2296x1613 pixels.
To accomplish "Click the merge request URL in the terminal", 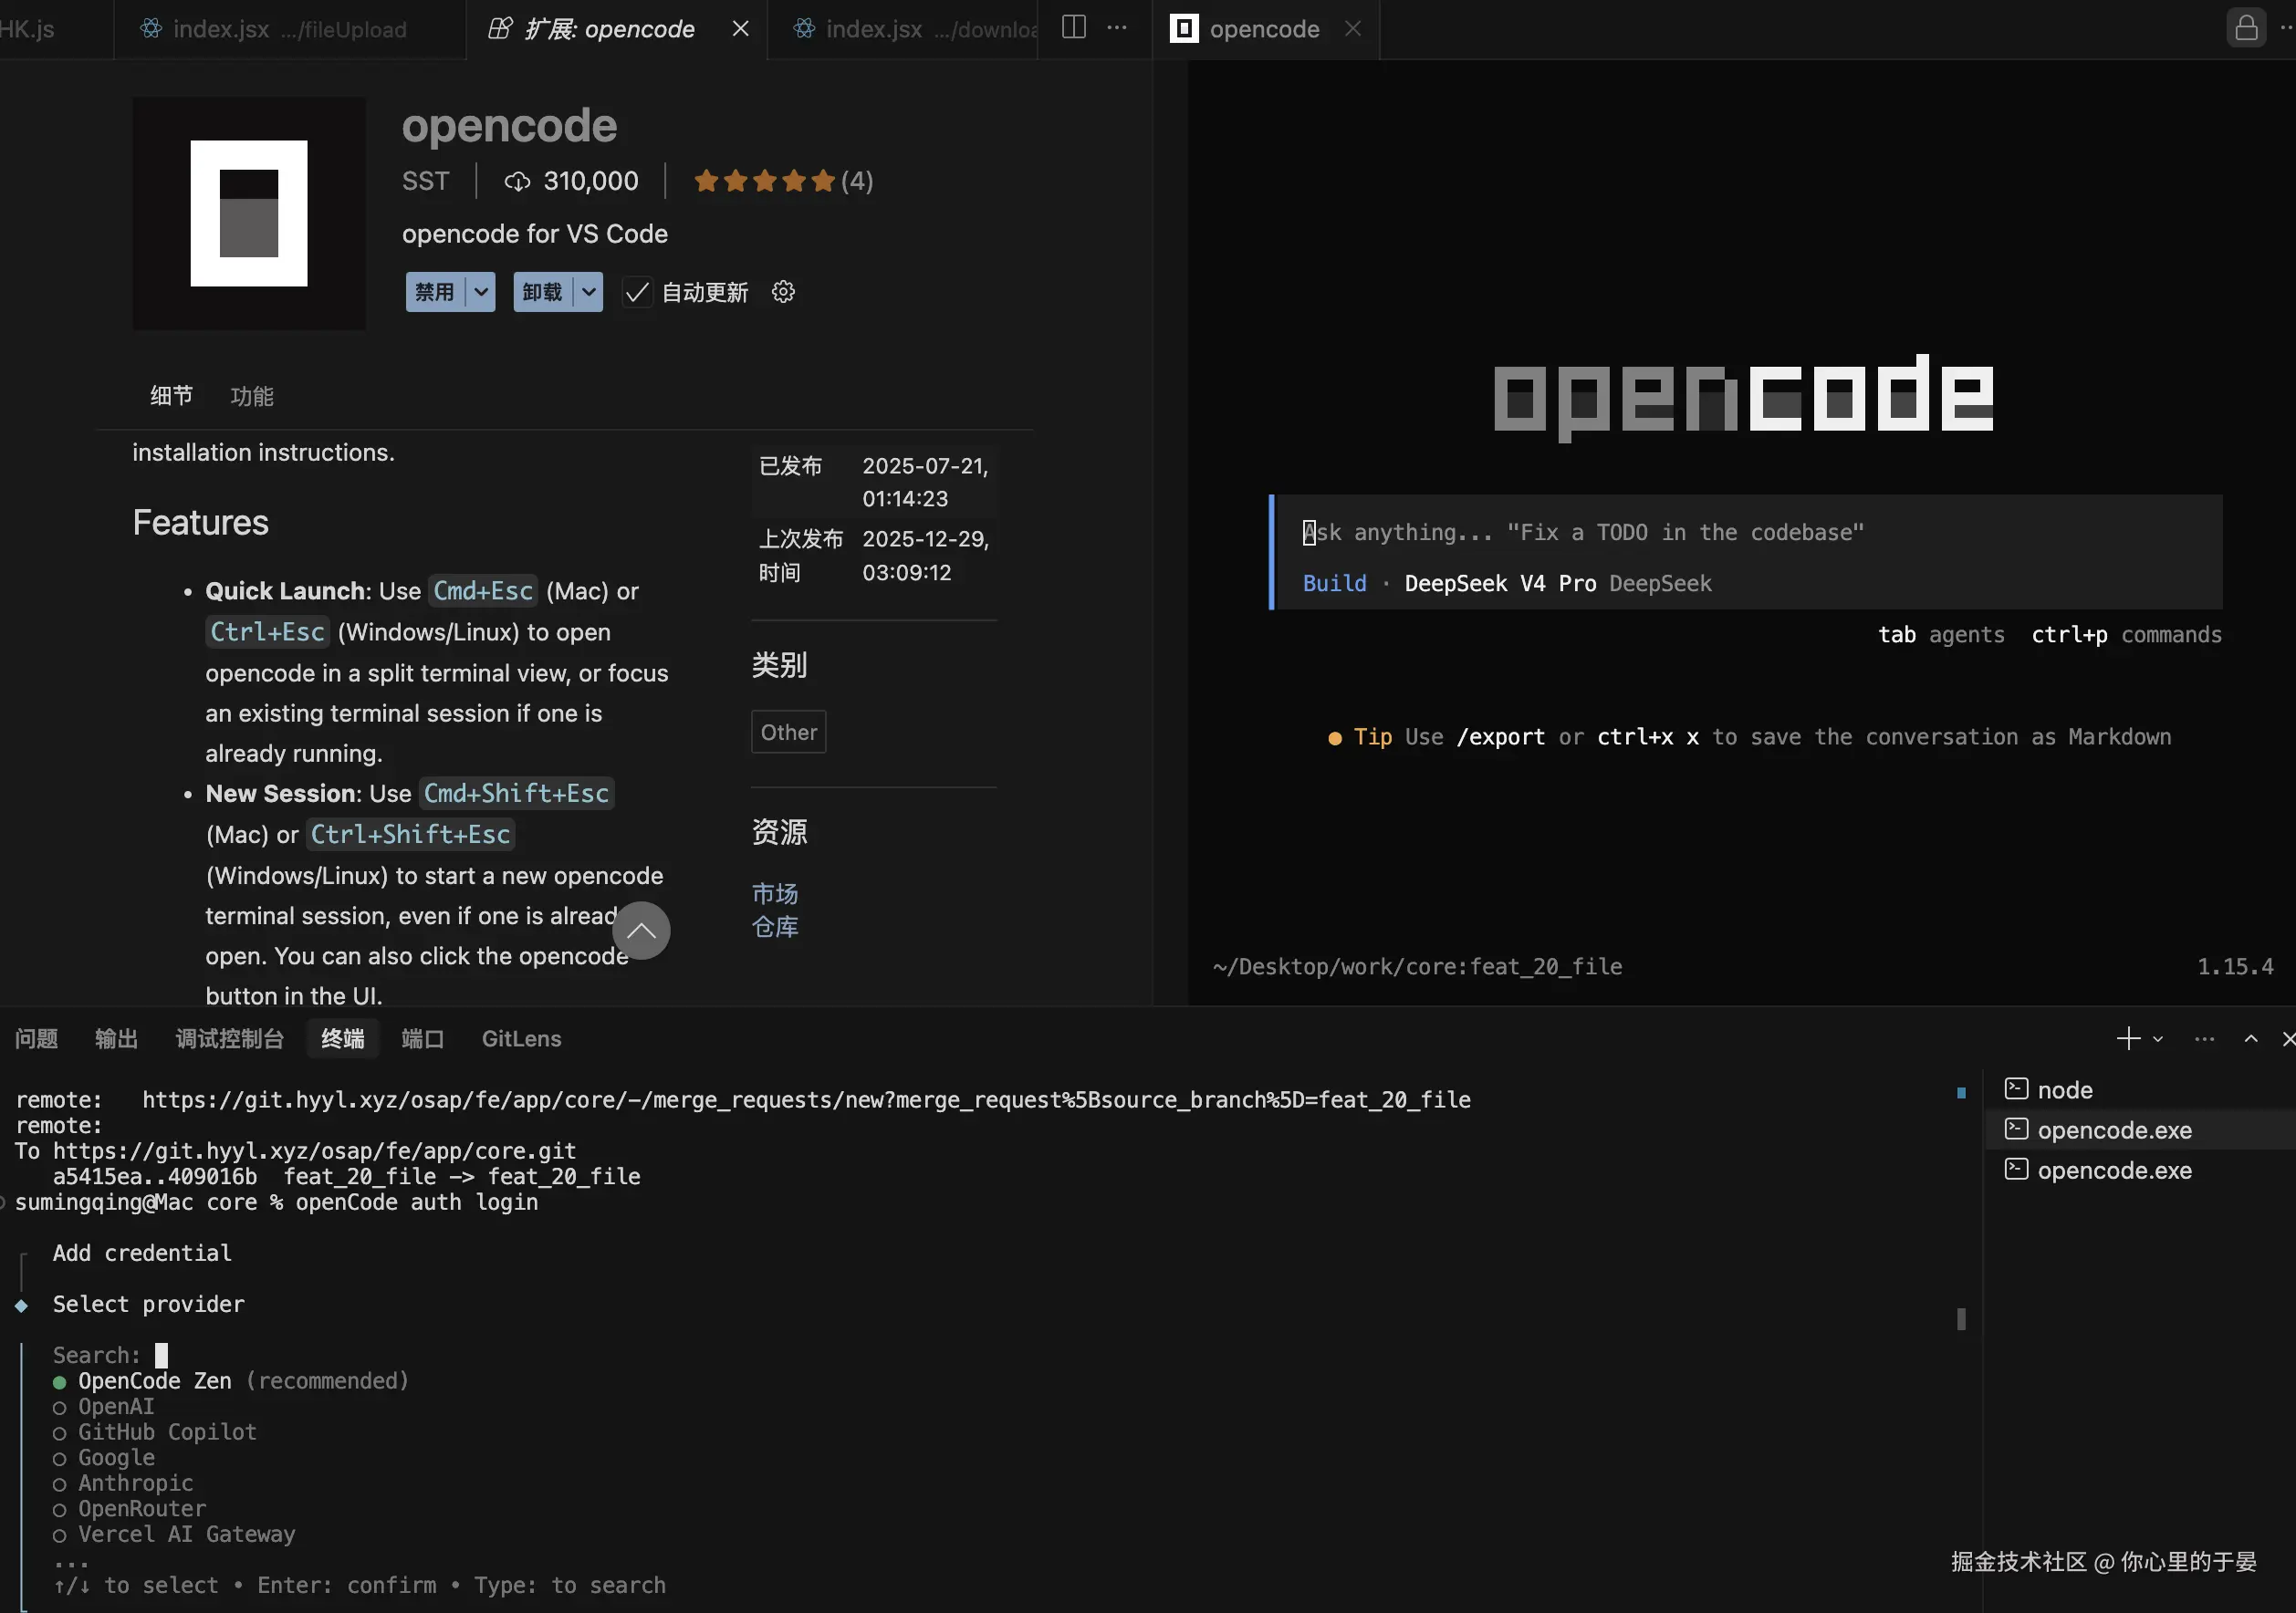I will (x=806, y=1100).
